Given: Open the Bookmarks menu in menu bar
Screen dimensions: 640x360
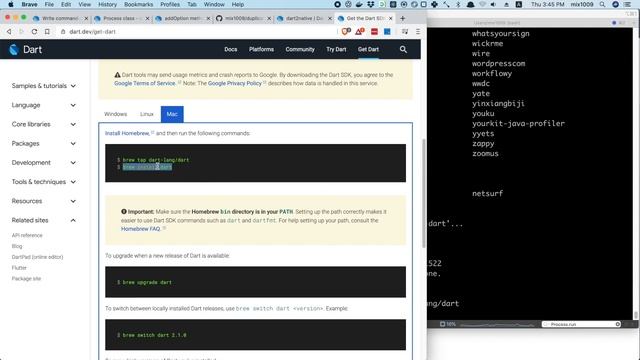Looking at the screenshot, I should pyautogui.click(x=138, y=4).
